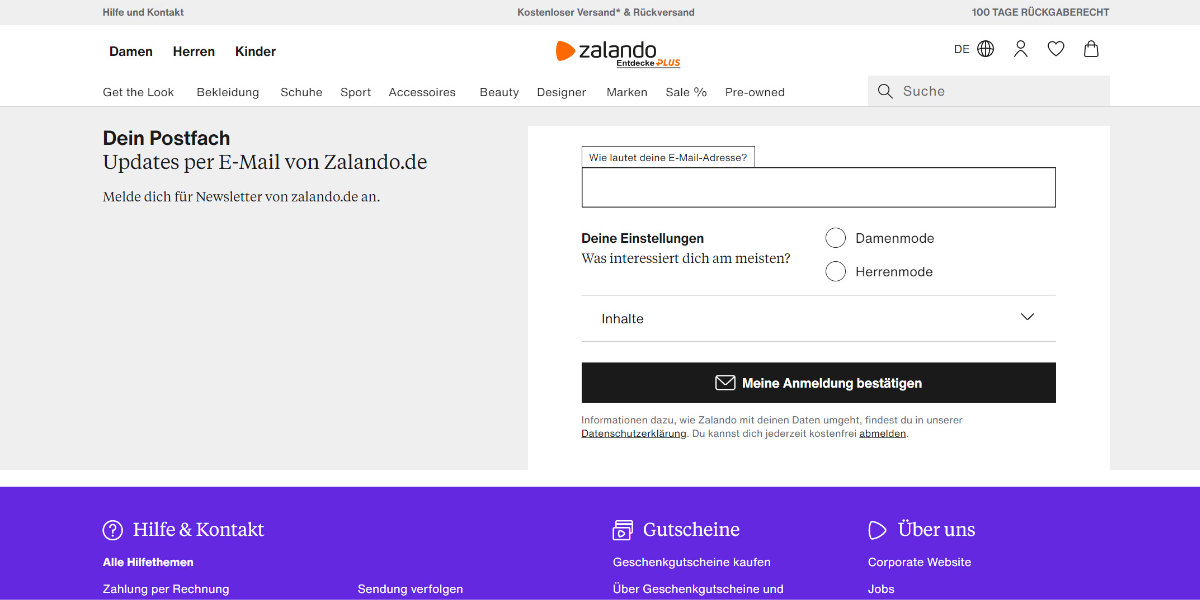
Task: Switch to the Herren tab
Action: pyautogui.click(x=194, y=51)
